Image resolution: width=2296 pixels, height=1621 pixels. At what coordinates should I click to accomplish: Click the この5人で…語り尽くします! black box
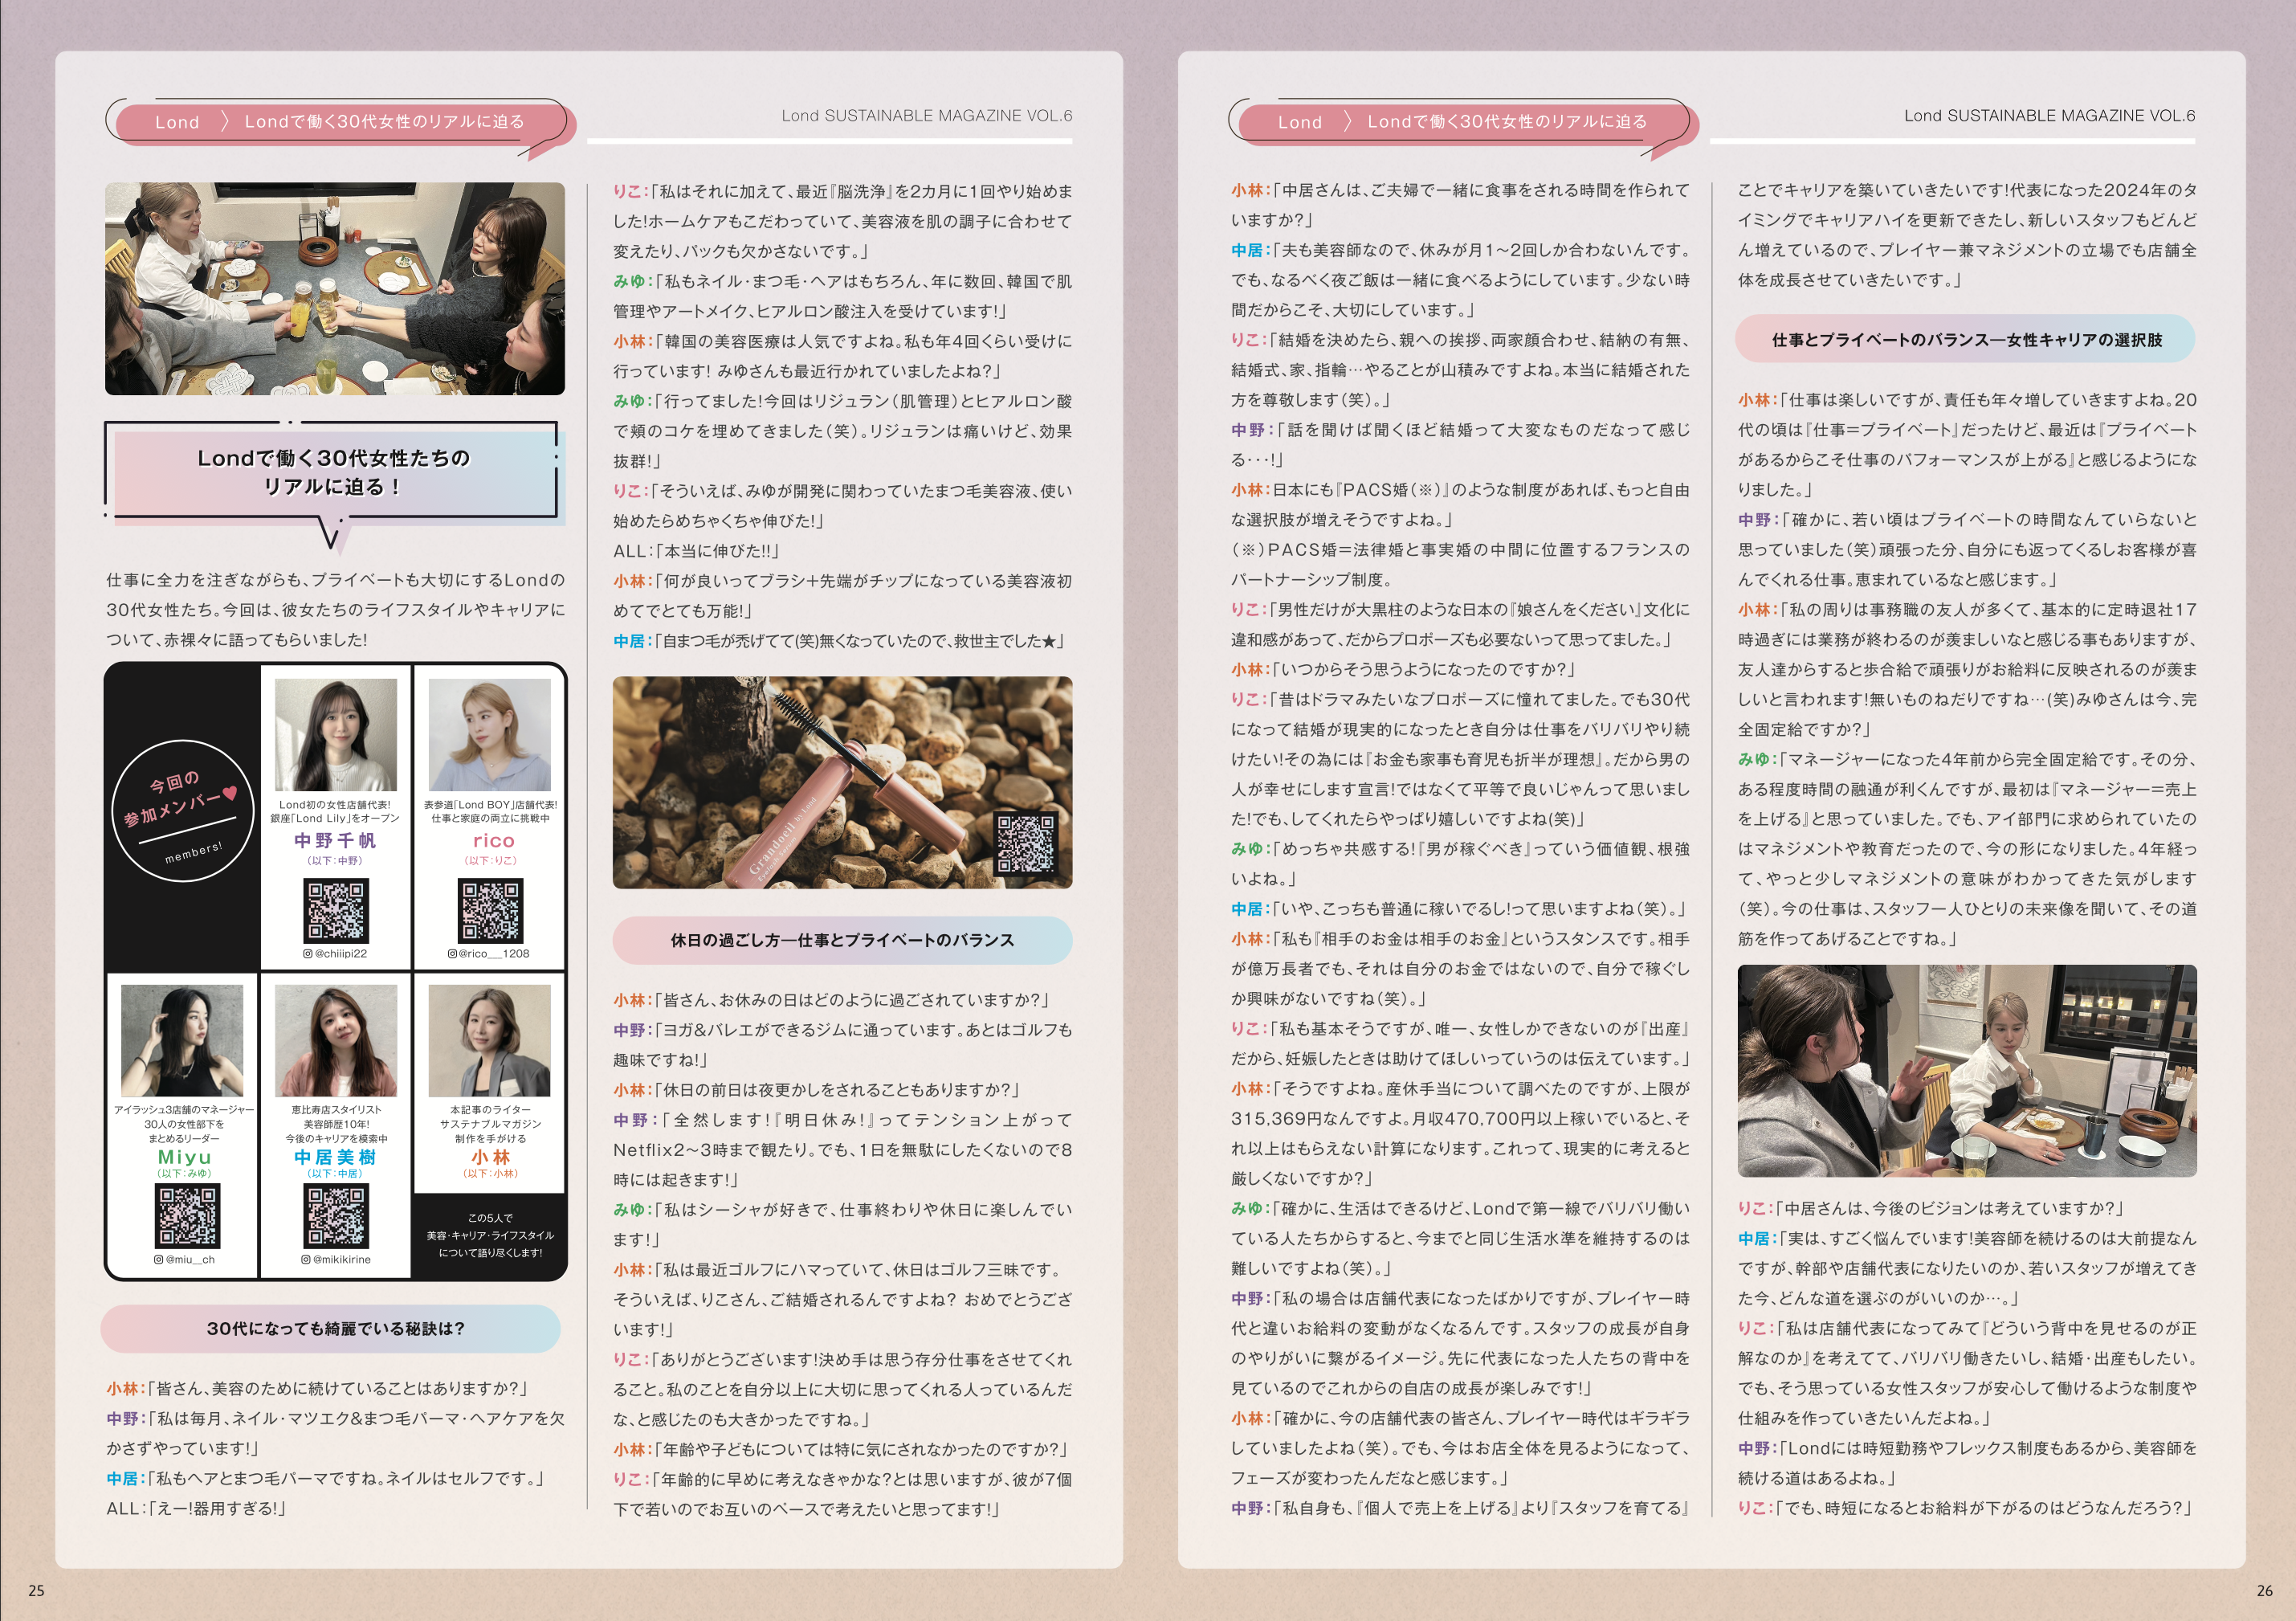point(490,1235)
